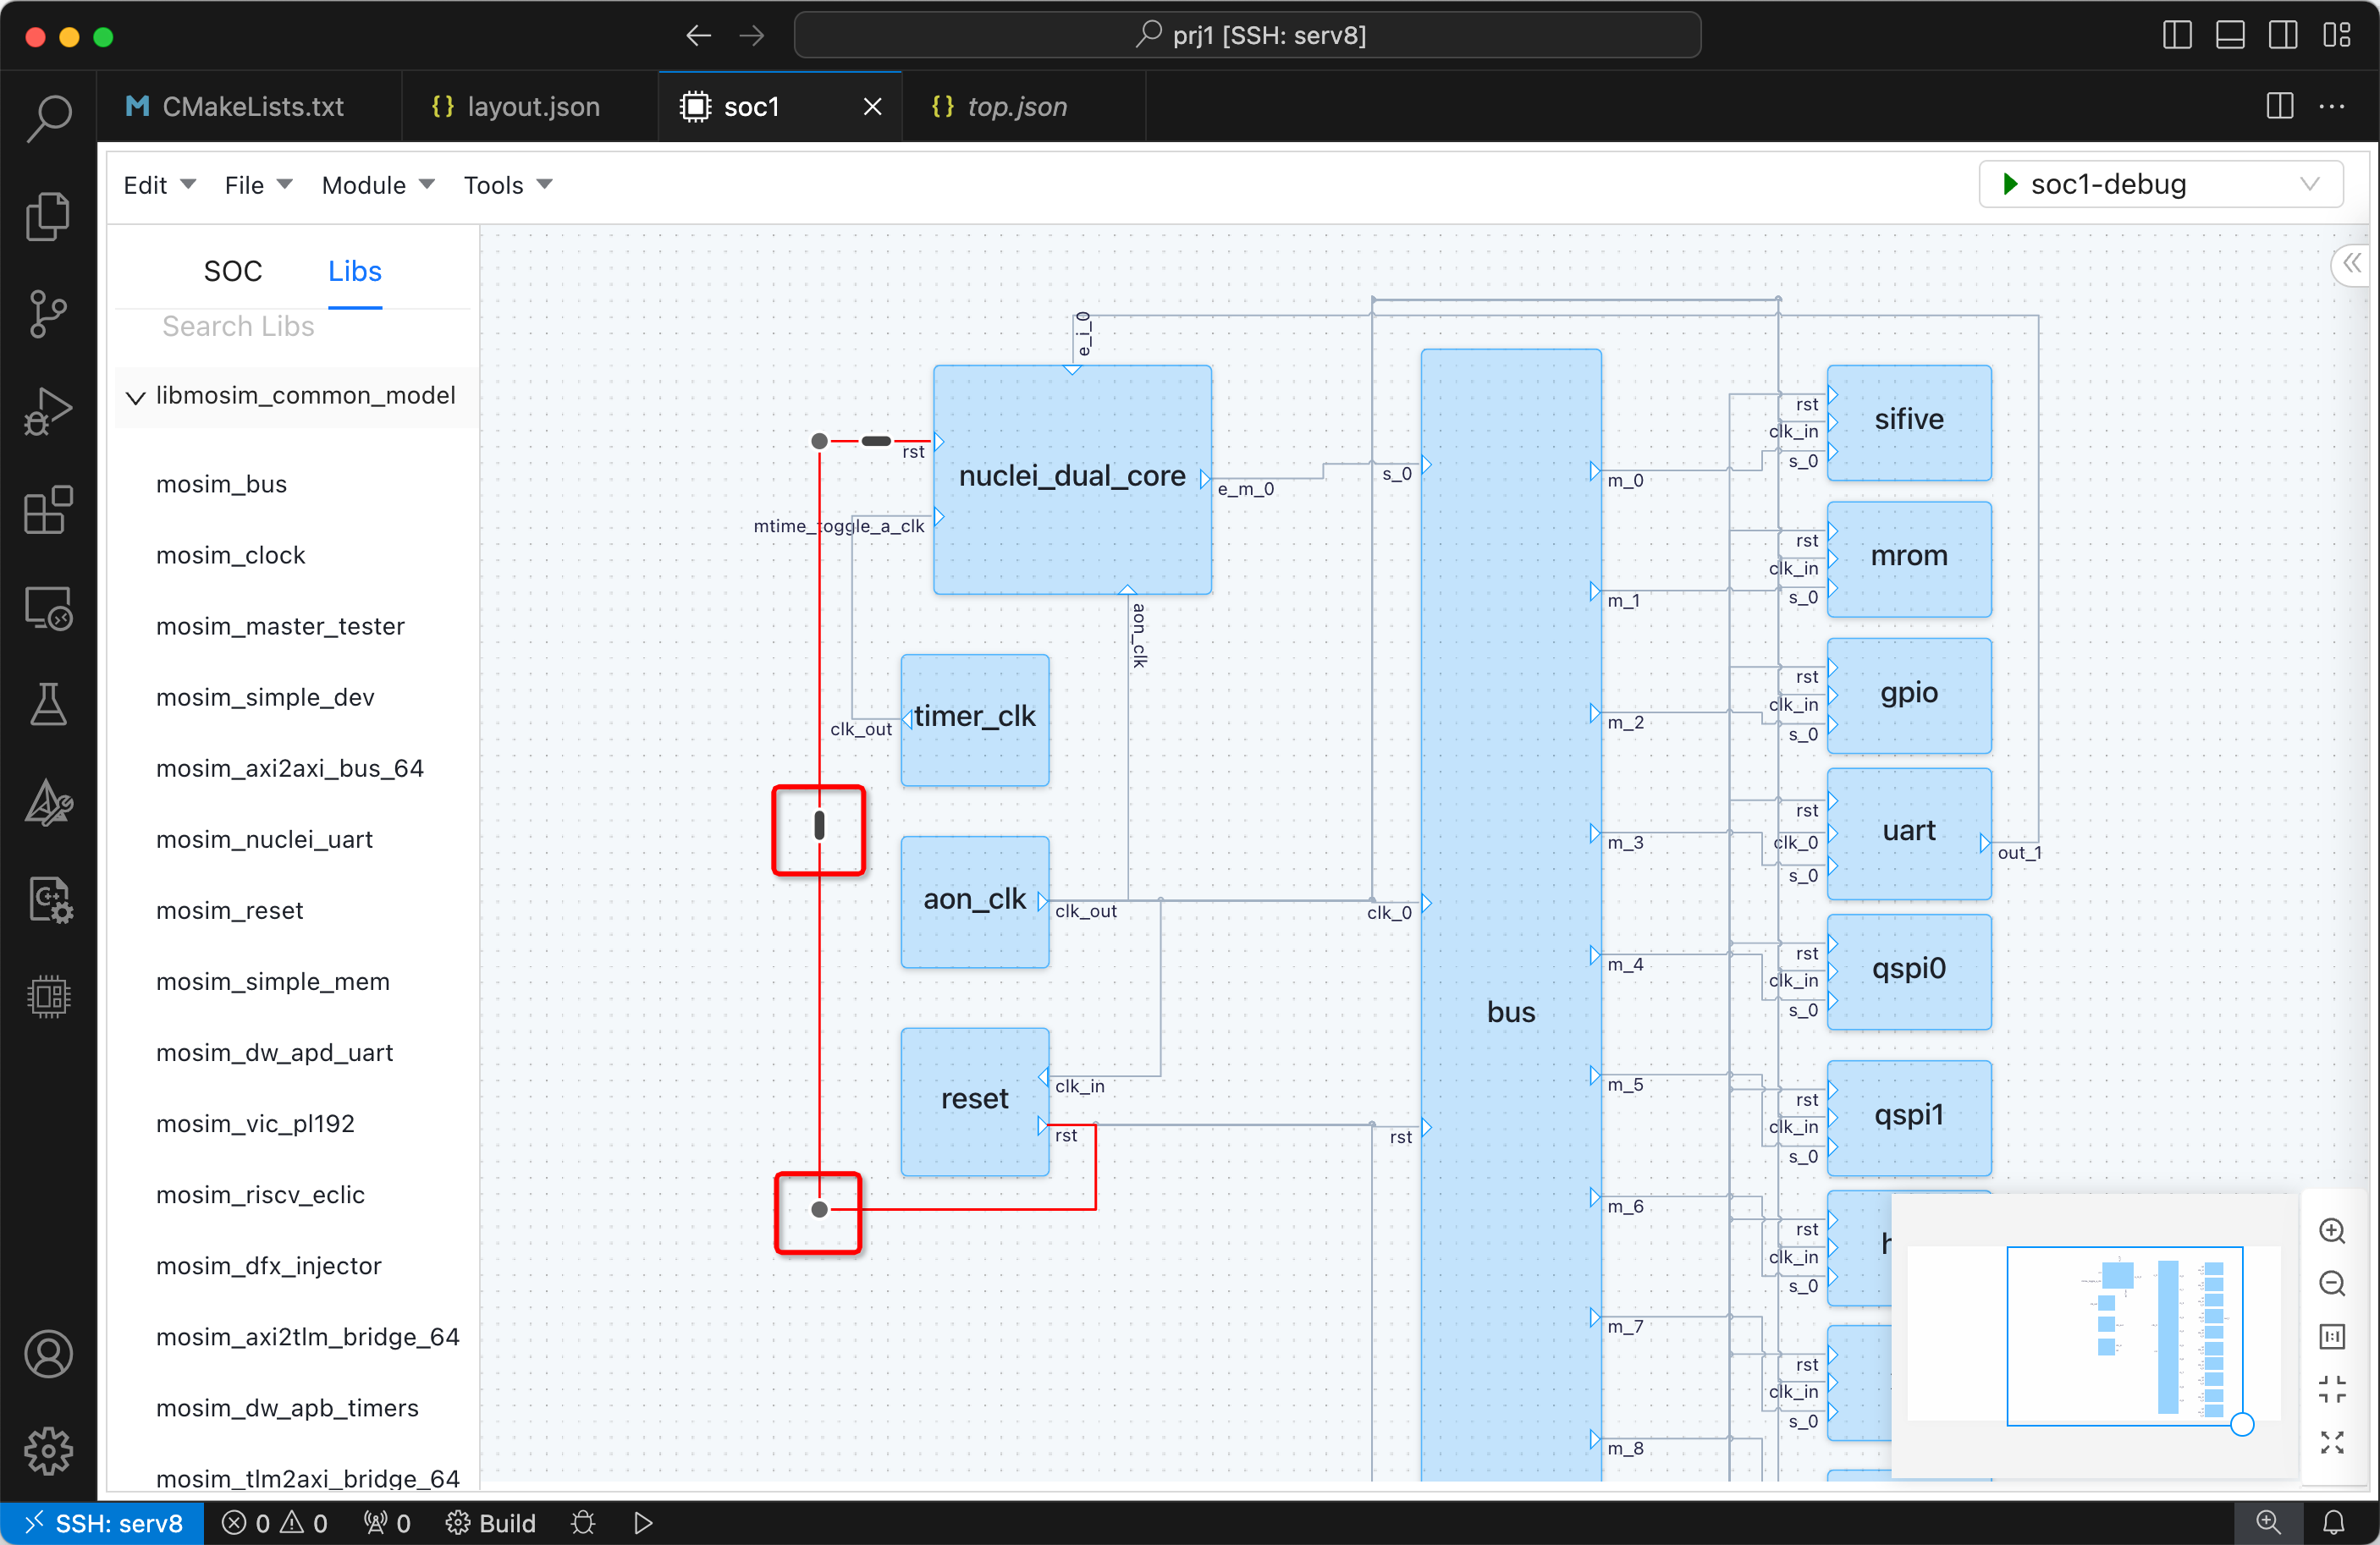Switch to the SOC panel tab

[233, 271]
